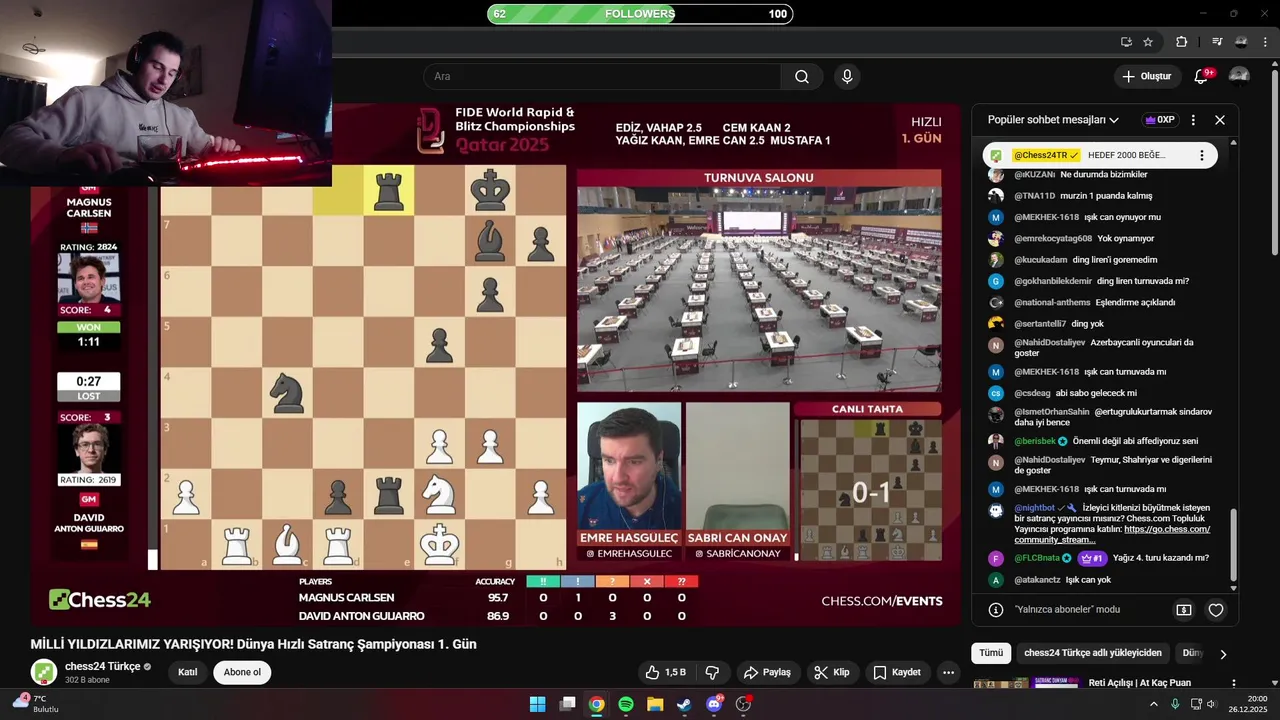Screen dimensions: 1280x720
Task: Select the Tümü filter chip
Action: coord(991,653)
